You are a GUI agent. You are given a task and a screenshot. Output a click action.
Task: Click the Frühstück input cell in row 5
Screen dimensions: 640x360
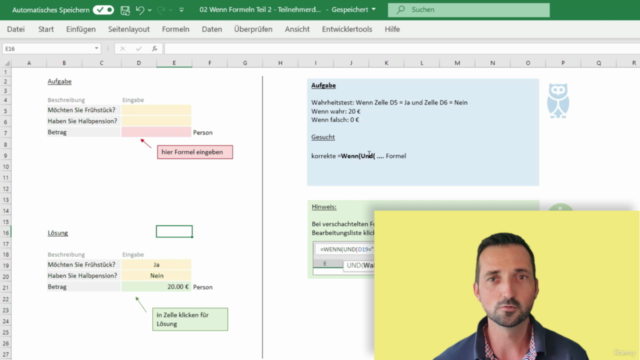pyautogui.click(x=156, y=110)
